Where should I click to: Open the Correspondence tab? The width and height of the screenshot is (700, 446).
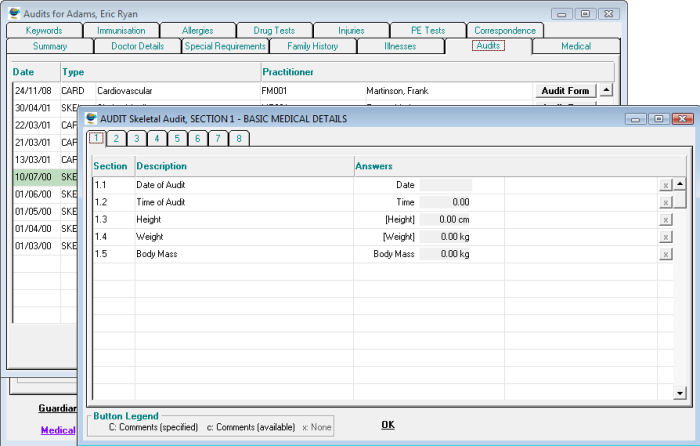tap(505, 30)
